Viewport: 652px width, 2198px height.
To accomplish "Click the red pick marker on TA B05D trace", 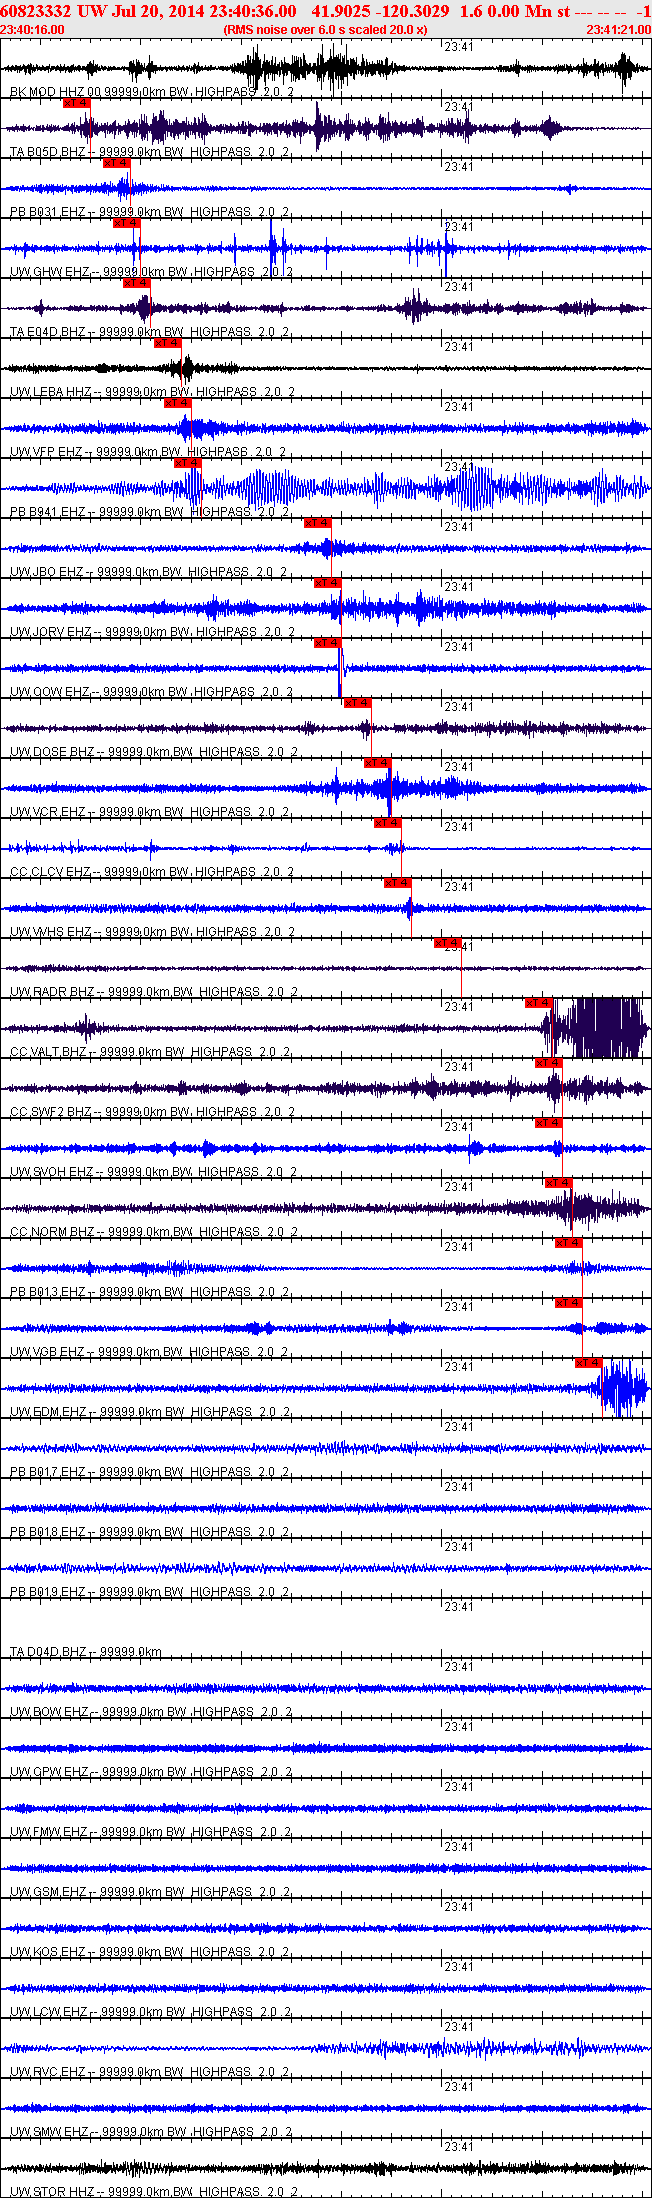I will point(77,103).
